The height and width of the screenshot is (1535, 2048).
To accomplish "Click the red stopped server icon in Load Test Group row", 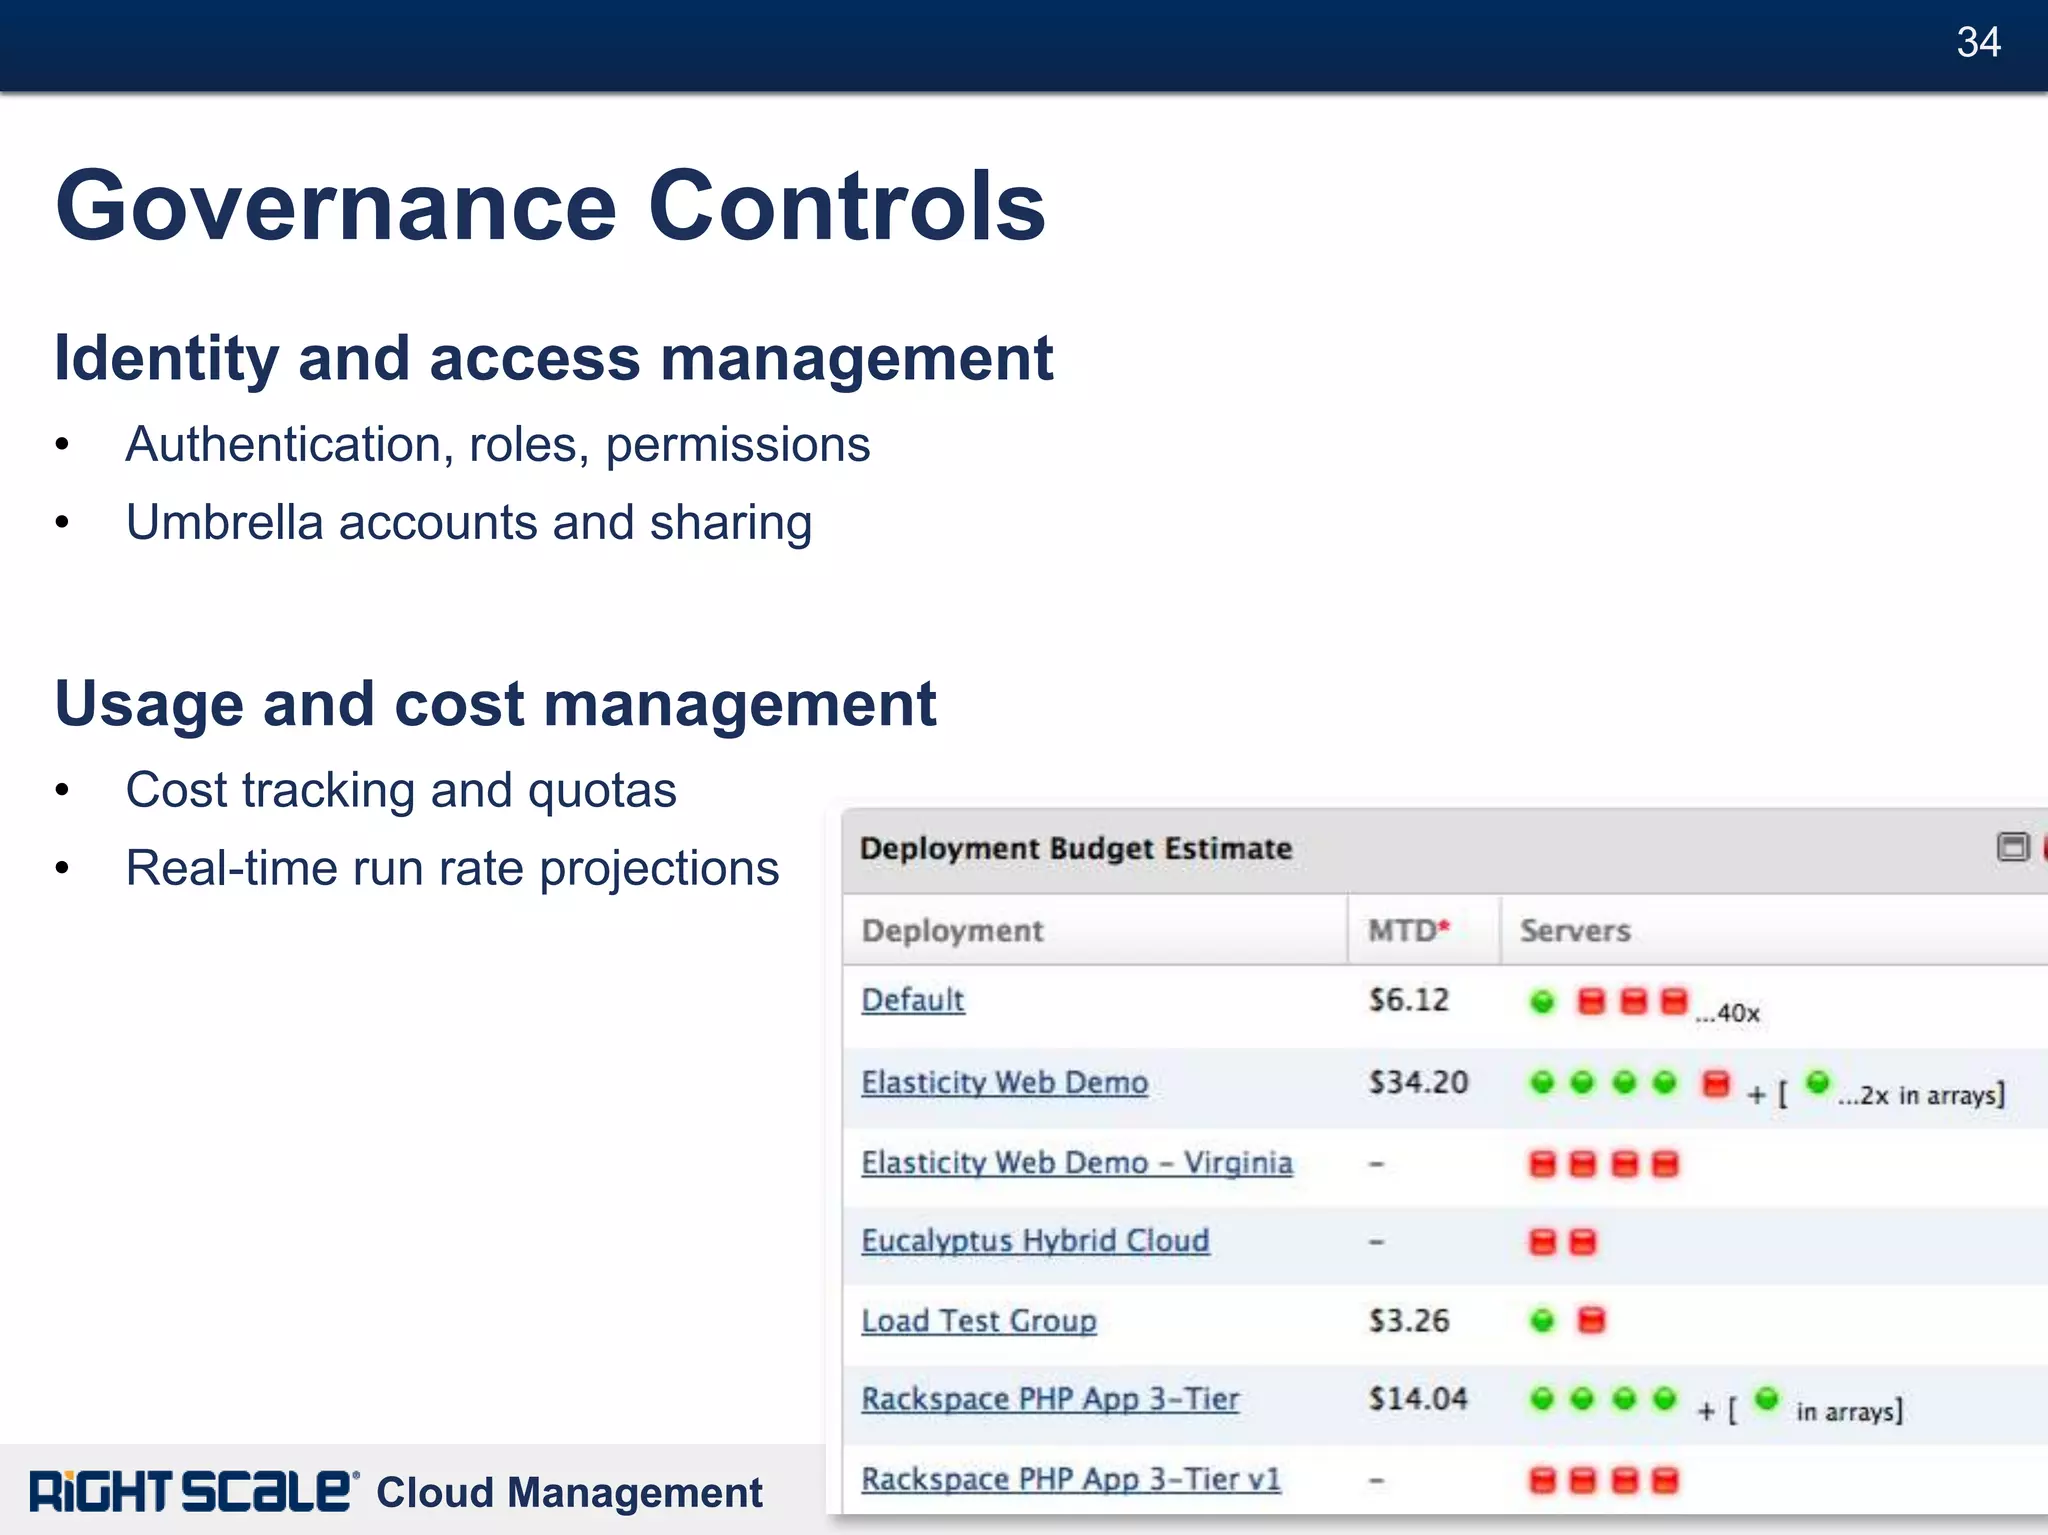I will [1590, 1320].
